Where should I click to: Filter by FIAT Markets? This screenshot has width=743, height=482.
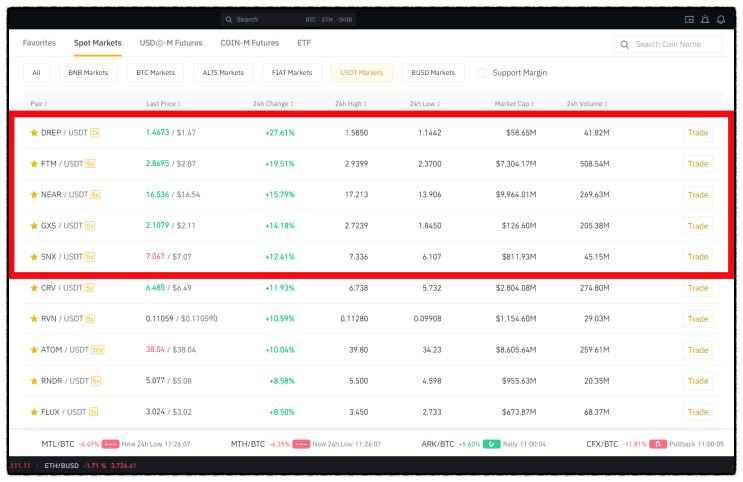292,73
